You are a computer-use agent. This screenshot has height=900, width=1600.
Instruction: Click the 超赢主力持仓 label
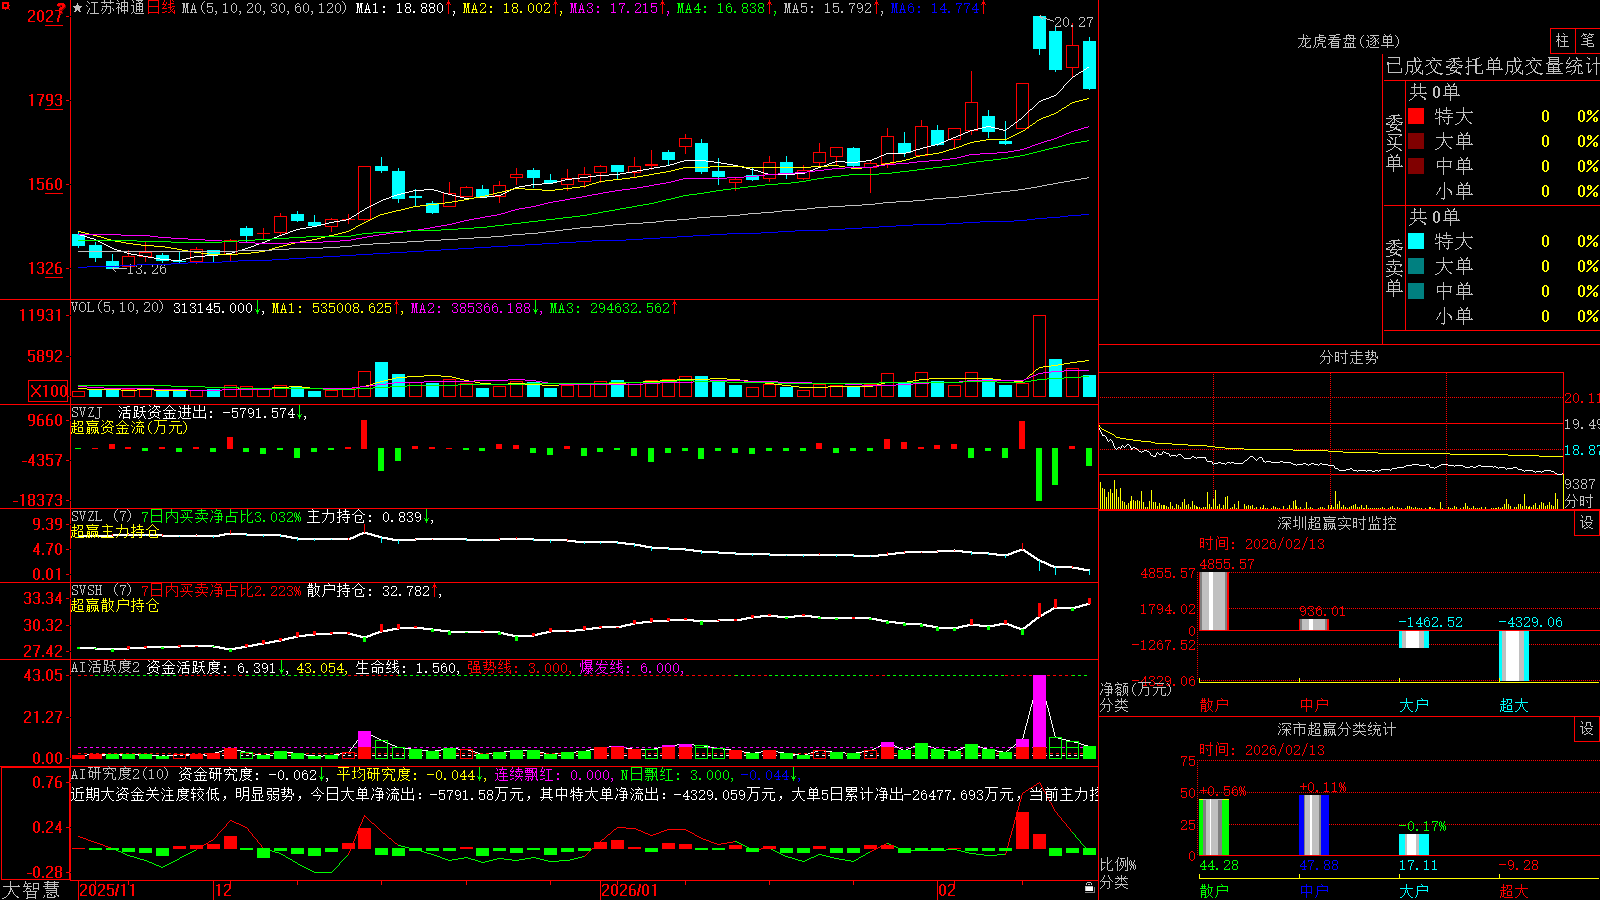click(115, 531)
